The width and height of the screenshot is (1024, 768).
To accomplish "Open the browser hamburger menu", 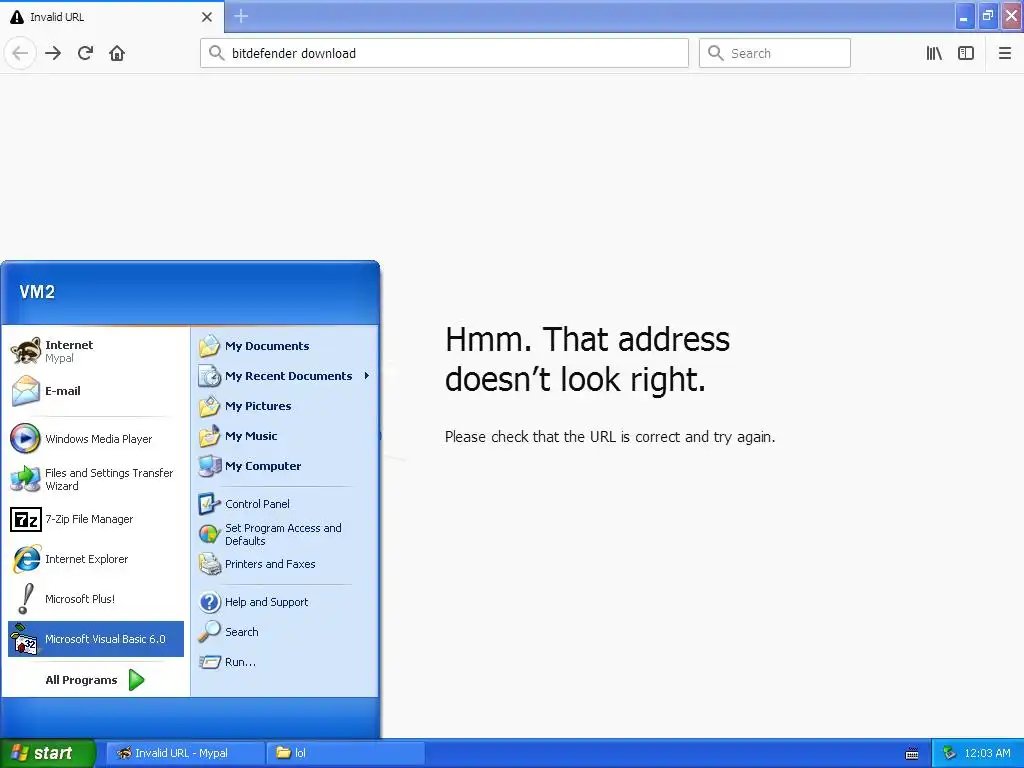I will pos(1005,53).
